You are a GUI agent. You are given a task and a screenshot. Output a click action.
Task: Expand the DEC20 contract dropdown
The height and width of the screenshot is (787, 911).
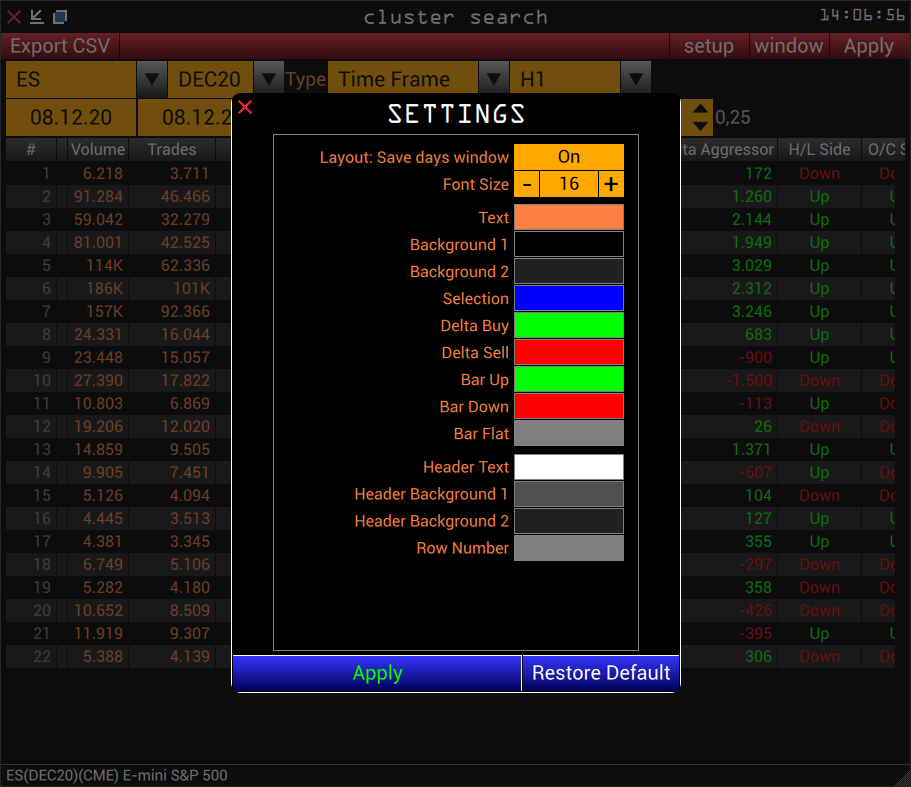(x=268, y=77)
